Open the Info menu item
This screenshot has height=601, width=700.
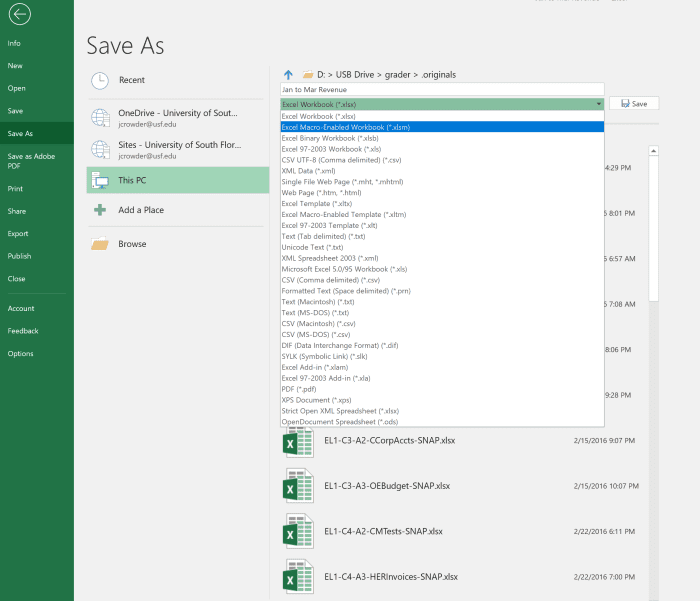pyautogui.click(x=14, y=43)
